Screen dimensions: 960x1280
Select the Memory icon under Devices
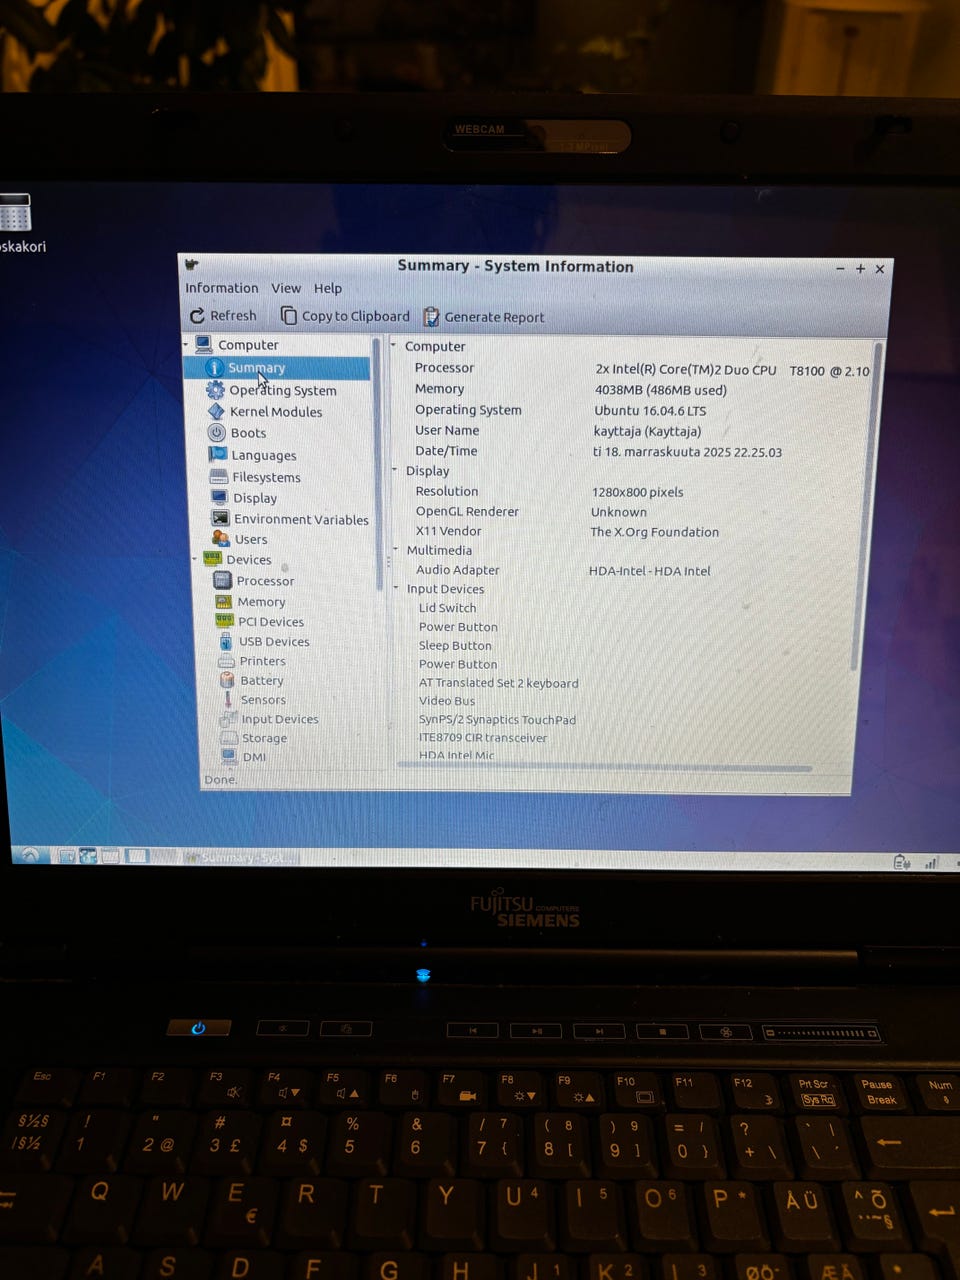pos(224,601)
